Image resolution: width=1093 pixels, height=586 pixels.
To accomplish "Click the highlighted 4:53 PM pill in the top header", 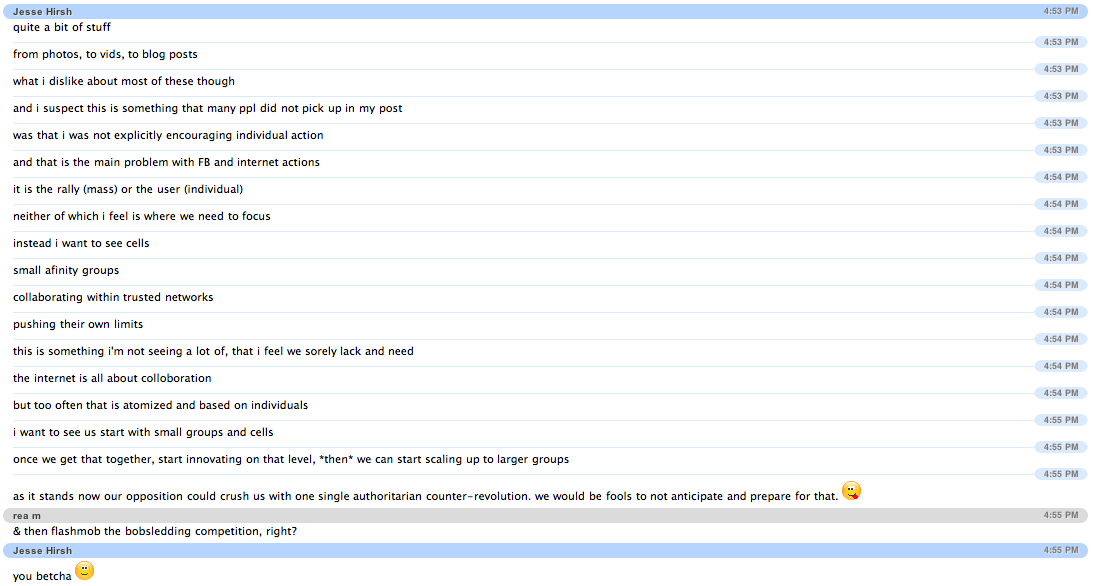I will tap(1060, 11).
